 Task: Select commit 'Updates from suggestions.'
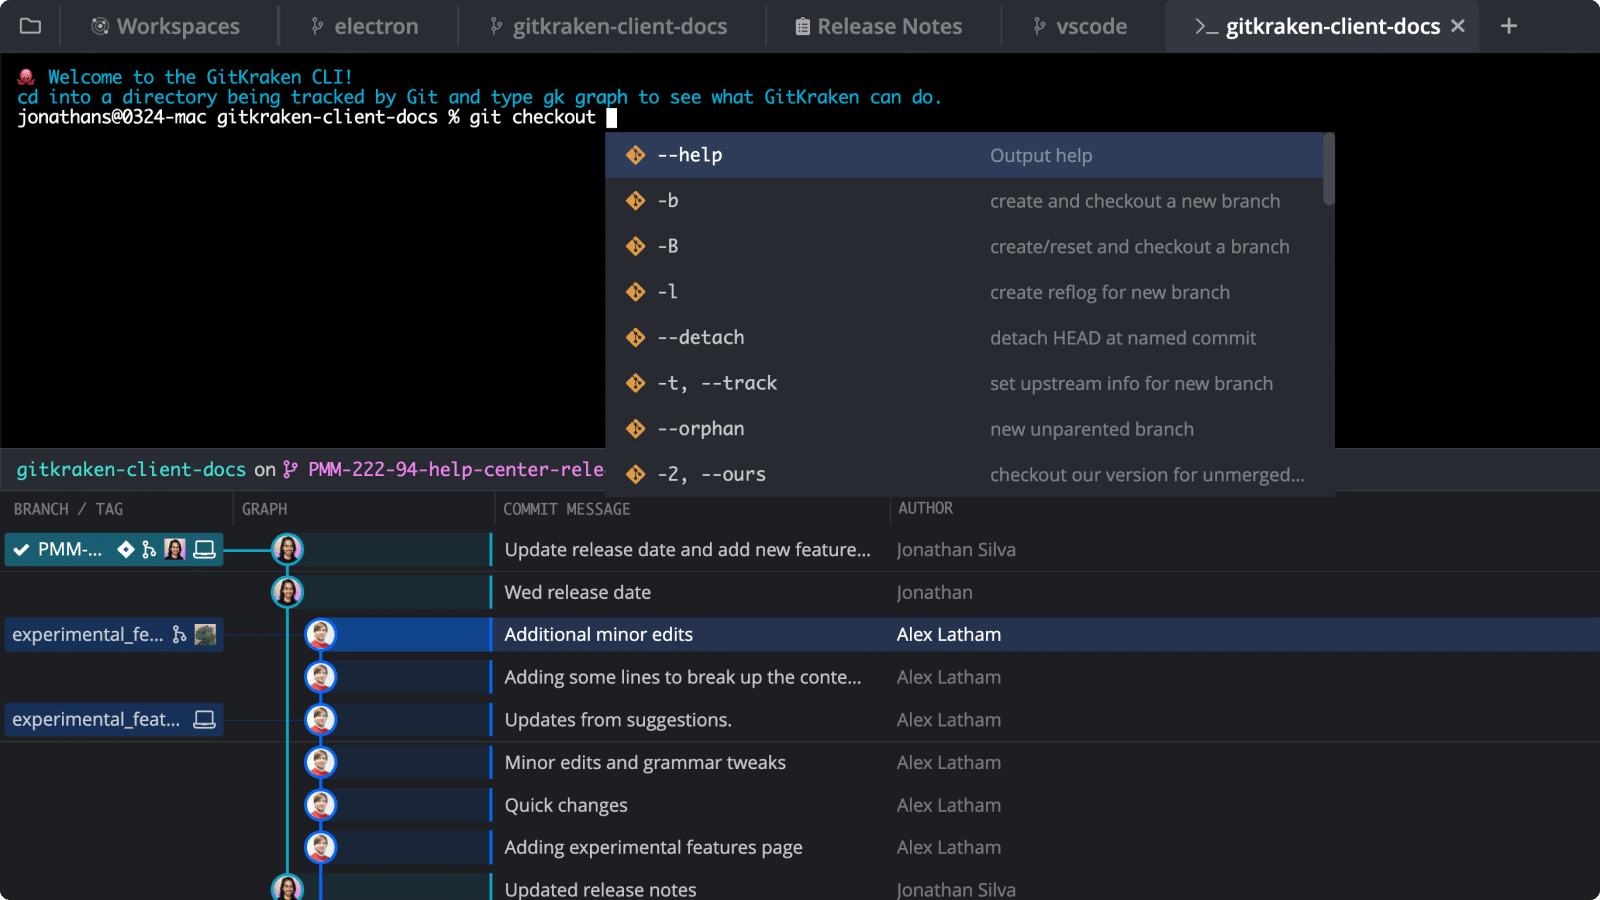tap(618, 720)
